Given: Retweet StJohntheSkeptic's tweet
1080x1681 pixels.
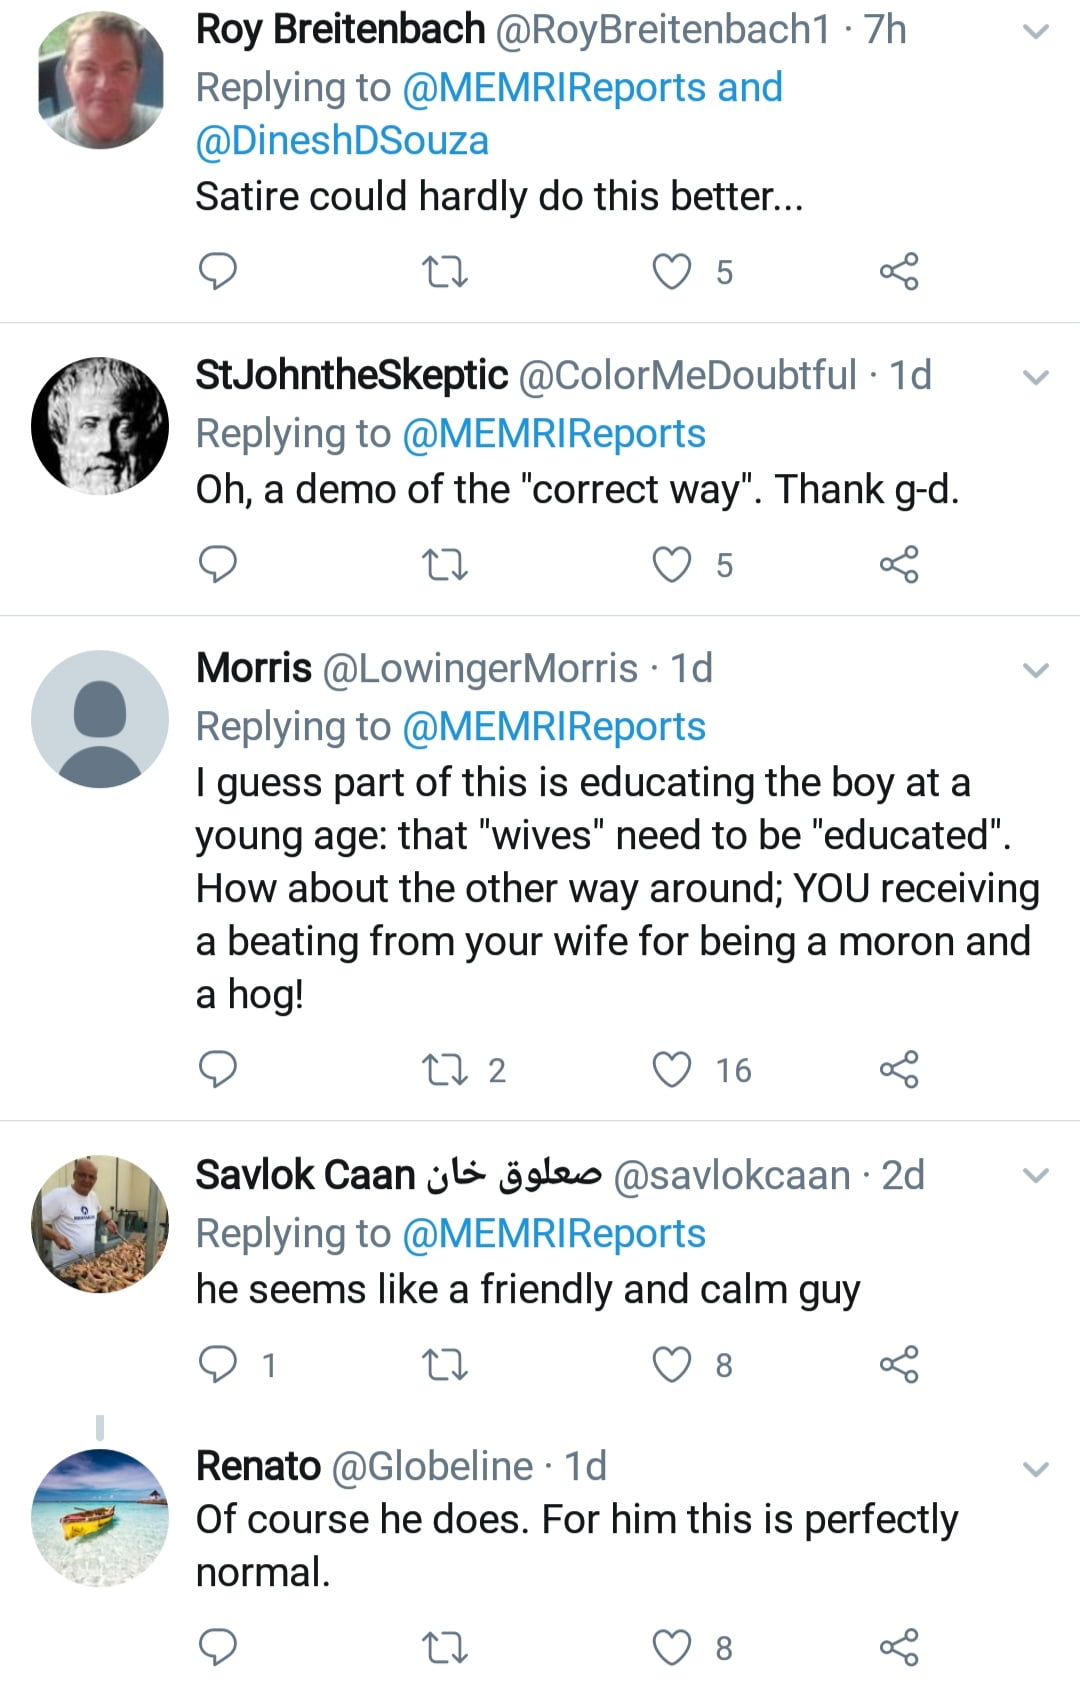Looking at the screenshot, I should pos(445,565).
